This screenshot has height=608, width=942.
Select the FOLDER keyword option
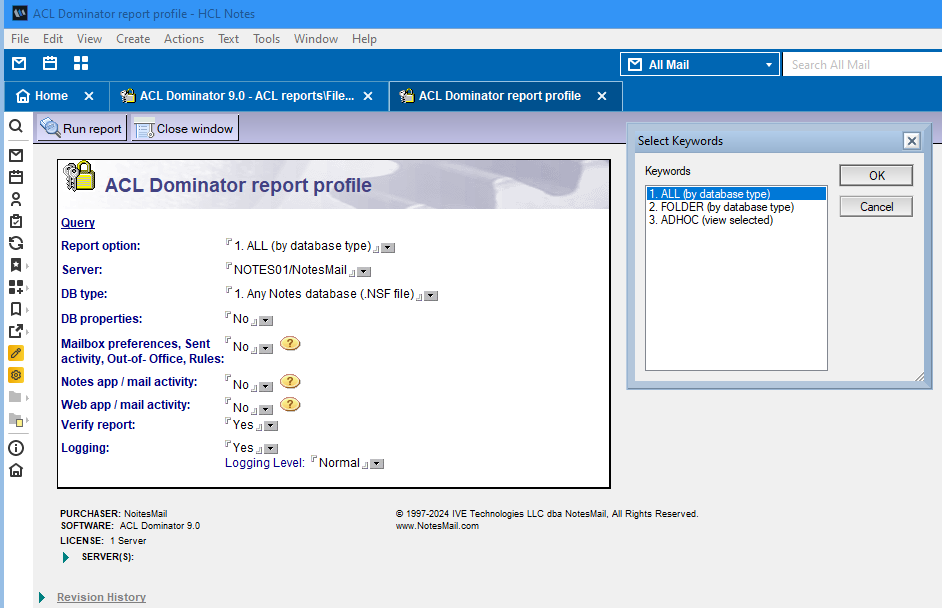(x=721, y=207)
